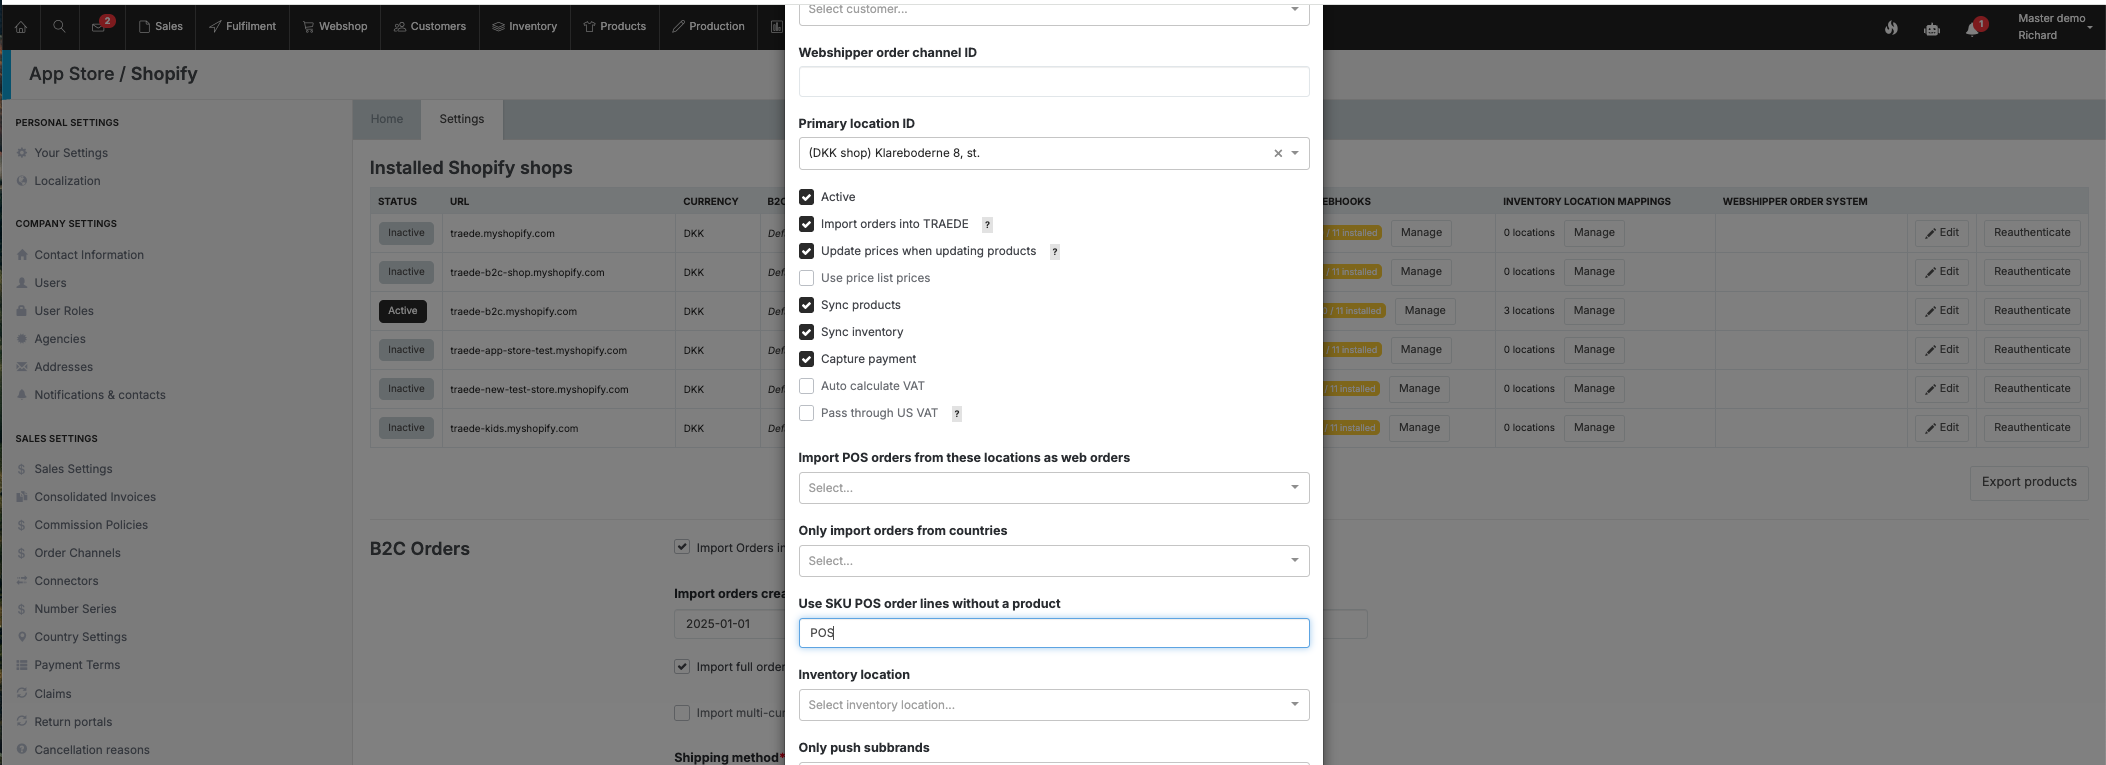Click the Export products button
This screenshot has width=2106, height=765.
[x=2029, y=482]
